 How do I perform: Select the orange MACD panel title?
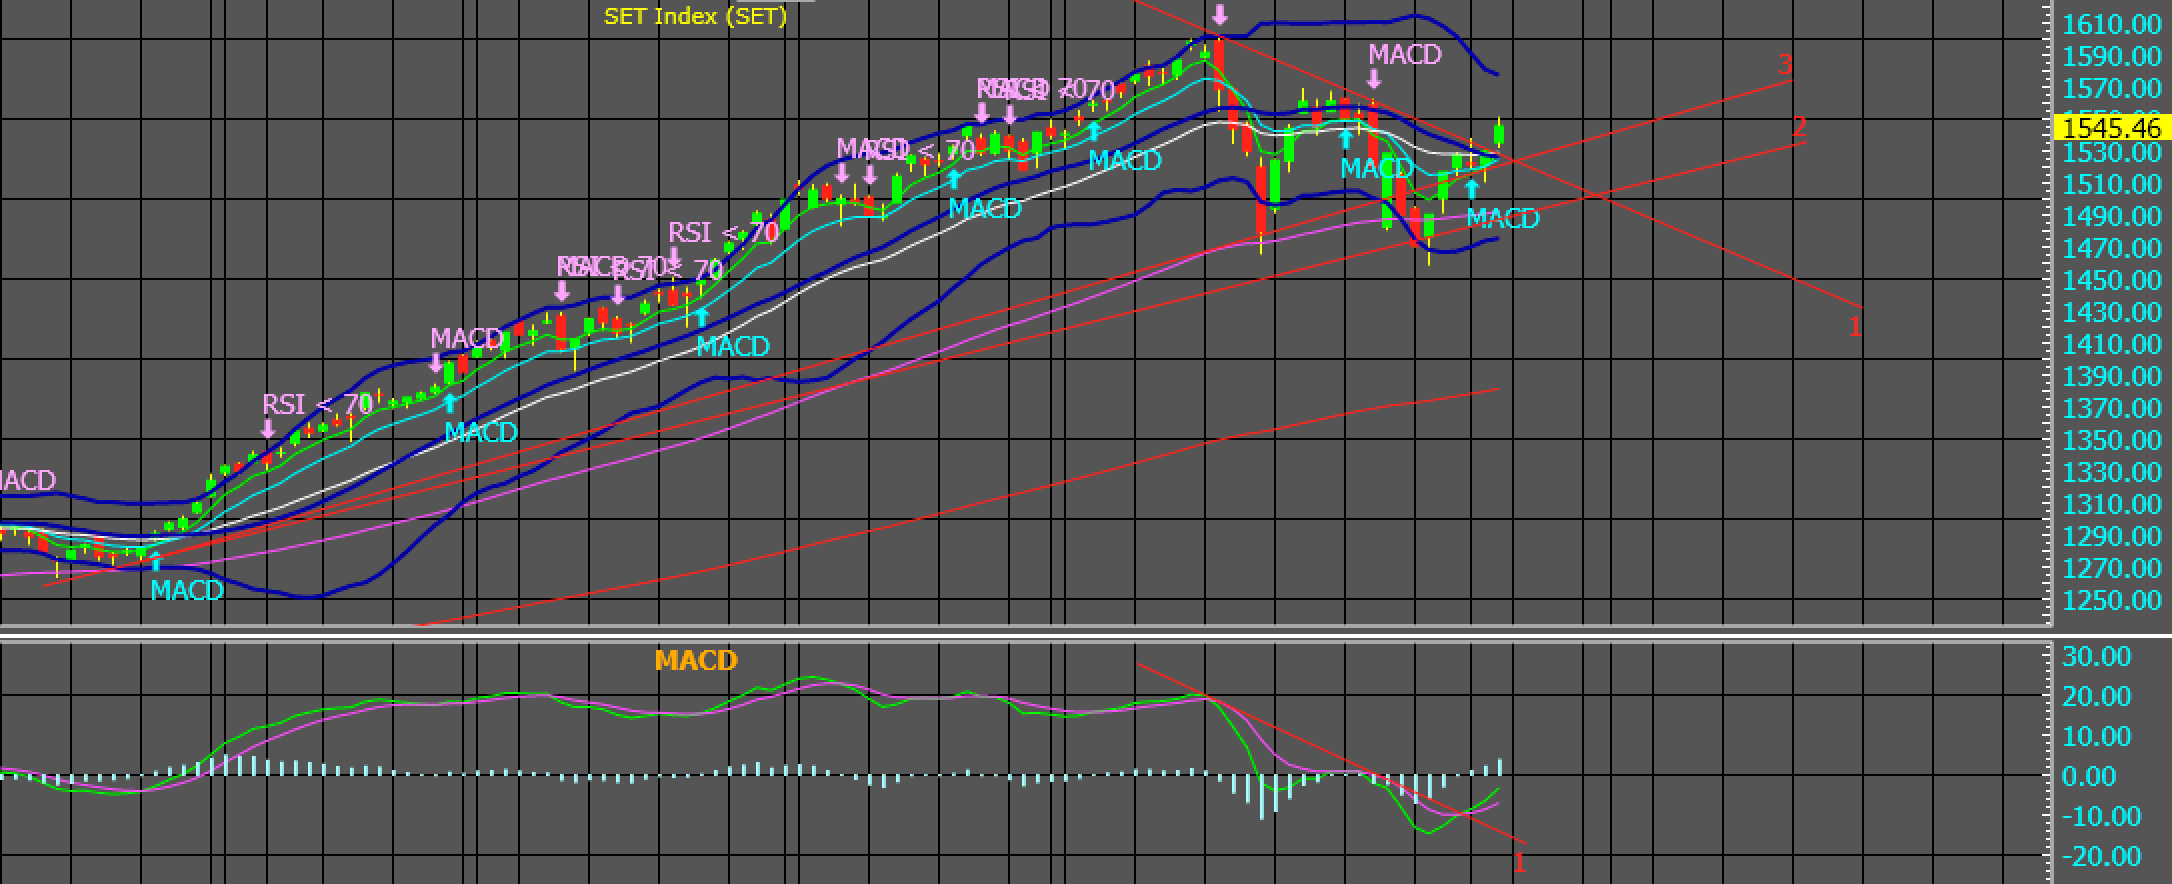click(696, 660)
